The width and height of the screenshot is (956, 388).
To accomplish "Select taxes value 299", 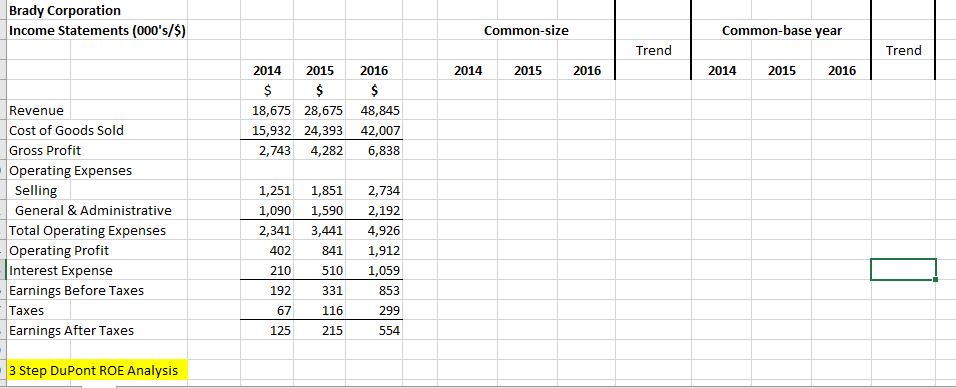I will point(390,311).
